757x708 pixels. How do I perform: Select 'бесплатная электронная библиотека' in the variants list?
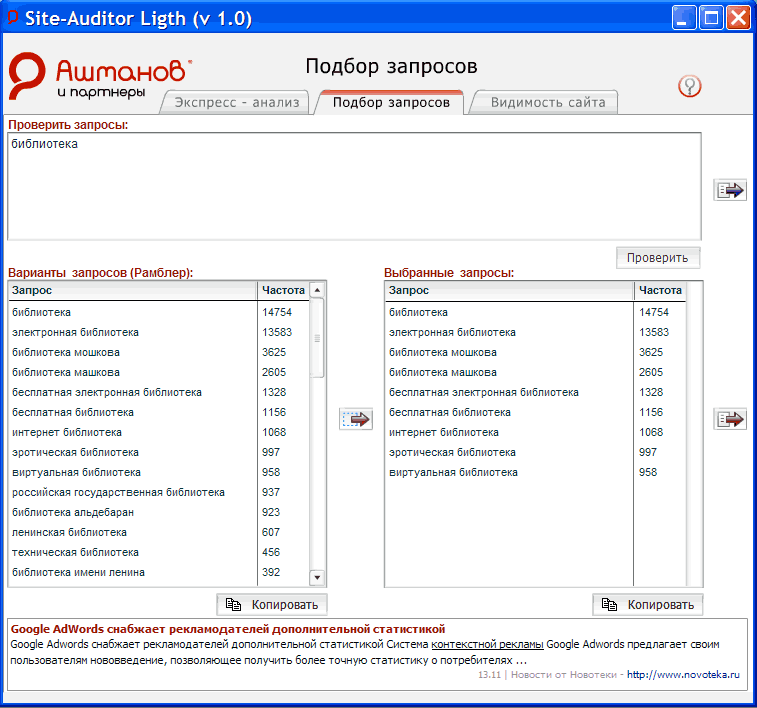click(158, 392)
